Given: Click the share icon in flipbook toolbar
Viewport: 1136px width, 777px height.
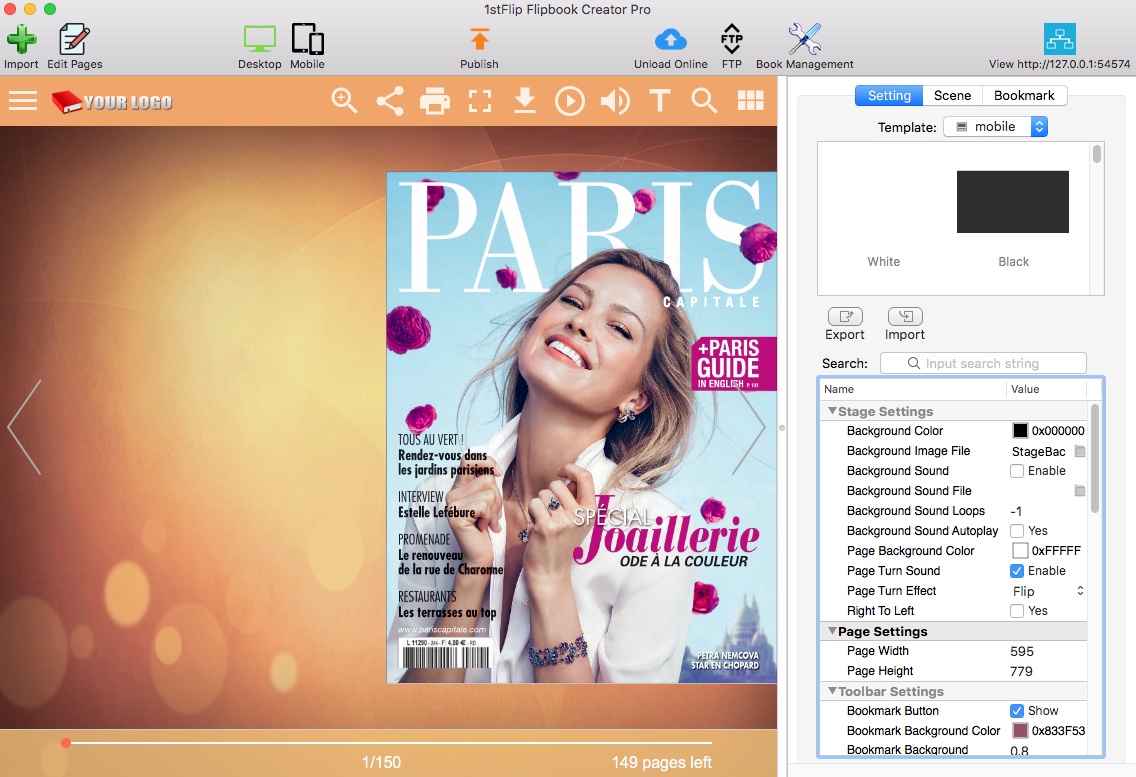Looking at the screenshot, I should (390, 101).
